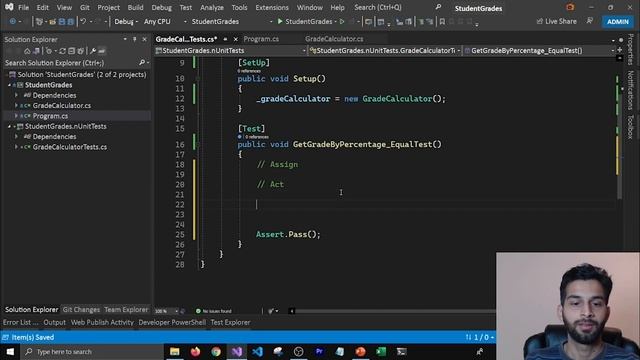Click Collapse All icon in Solution Explorer toolbar
Viewport: 640px width, 360px height.
coord(71,51)
